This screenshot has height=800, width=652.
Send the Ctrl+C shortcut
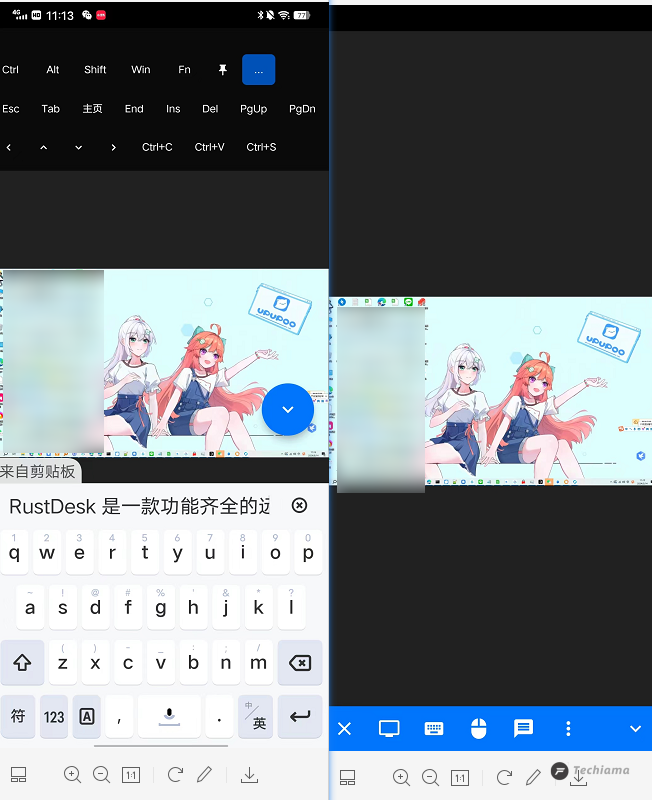click(157, 147)
